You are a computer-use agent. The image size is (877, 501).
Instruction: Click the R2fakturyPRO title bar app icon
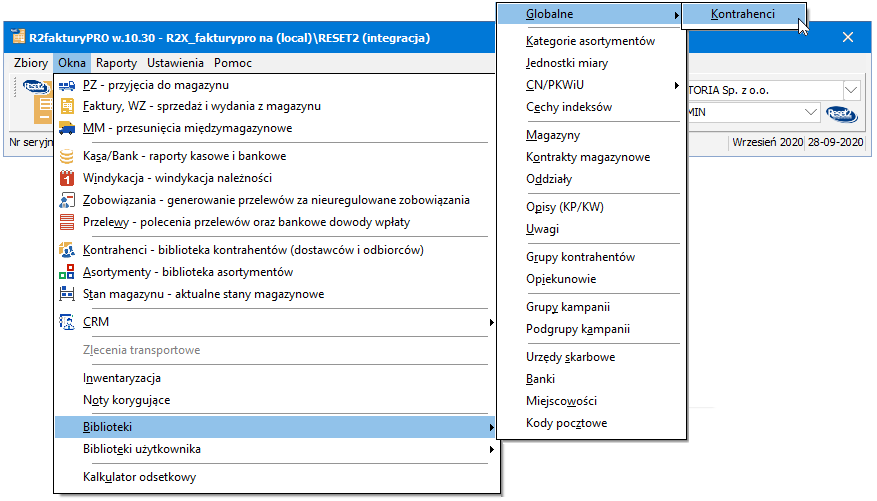point(18,37)
